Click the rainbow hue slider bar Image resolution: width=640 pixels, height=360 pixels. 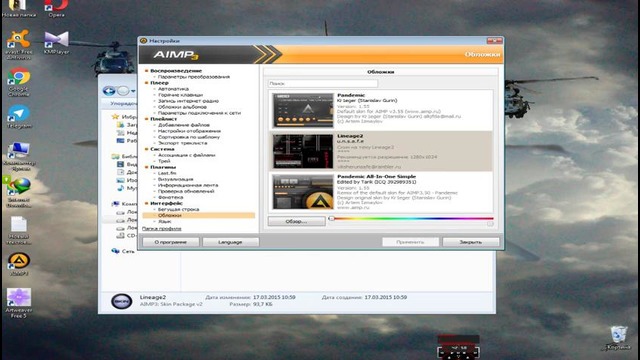point(411,219)
